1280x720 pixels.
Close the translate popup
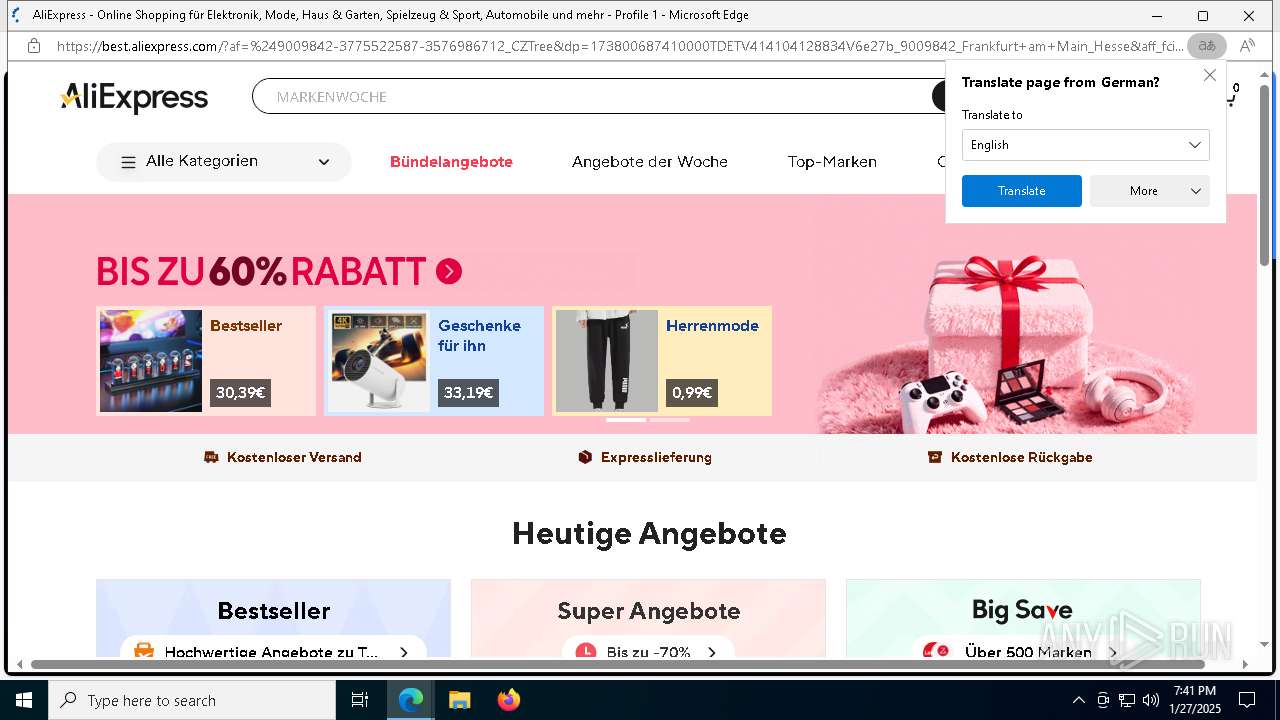click(x=1210, y=75)
